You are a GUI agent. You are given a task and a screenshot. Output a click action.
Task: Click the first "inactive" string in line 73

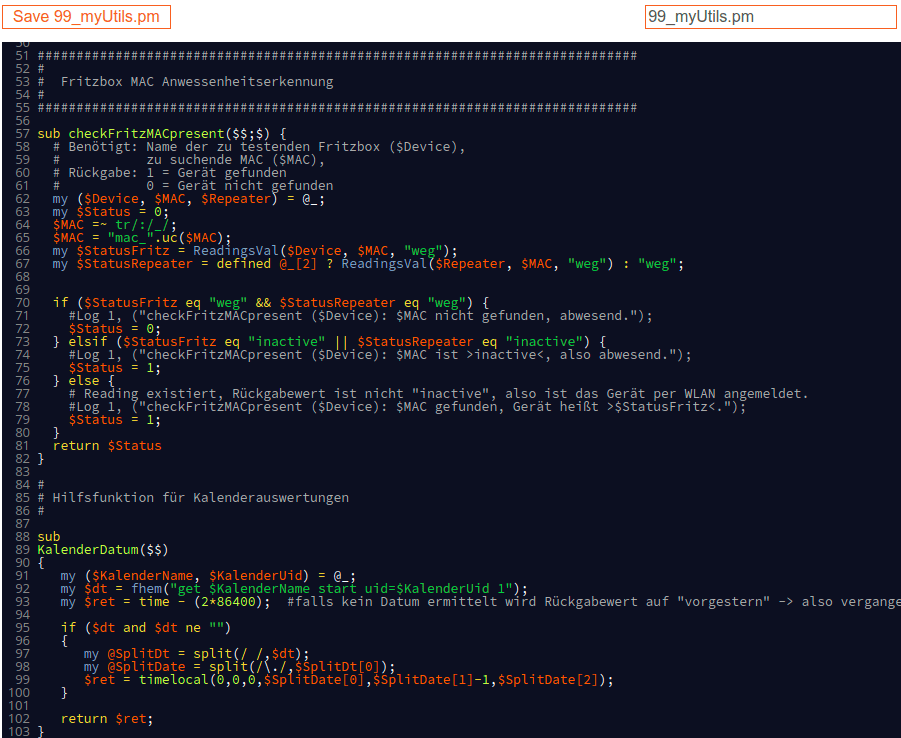point(286,342)
